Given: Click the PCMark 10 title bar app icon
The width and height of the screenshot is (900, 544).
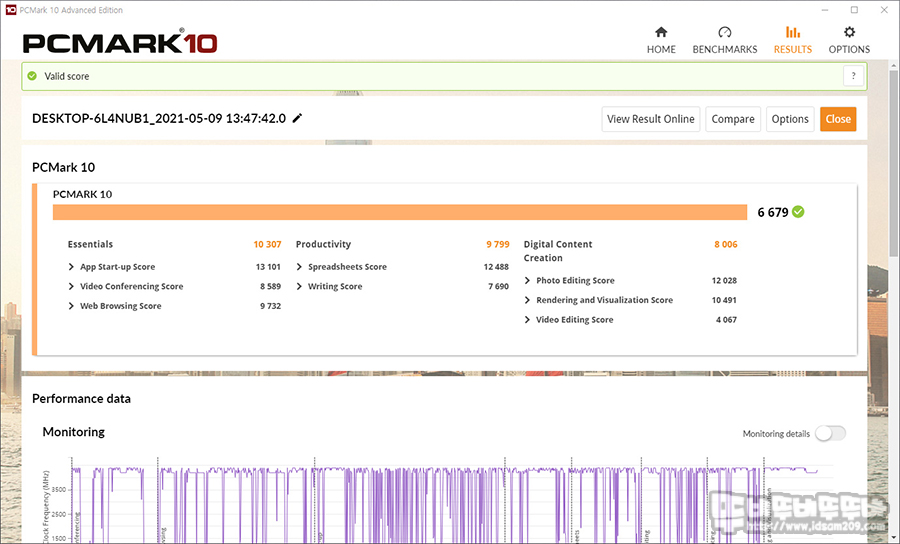Looking at the screenshot, I should click(10, 10).
